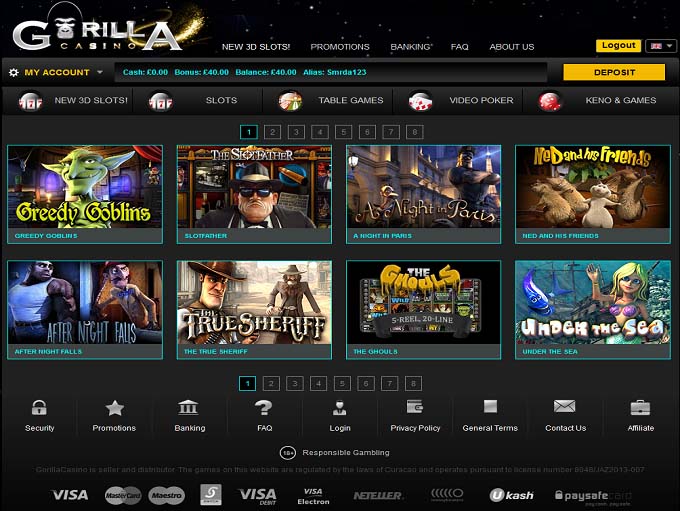Open The True Sheriff slot thumbnail
Screen dimensions: 680x511
[x=254, y=310]
